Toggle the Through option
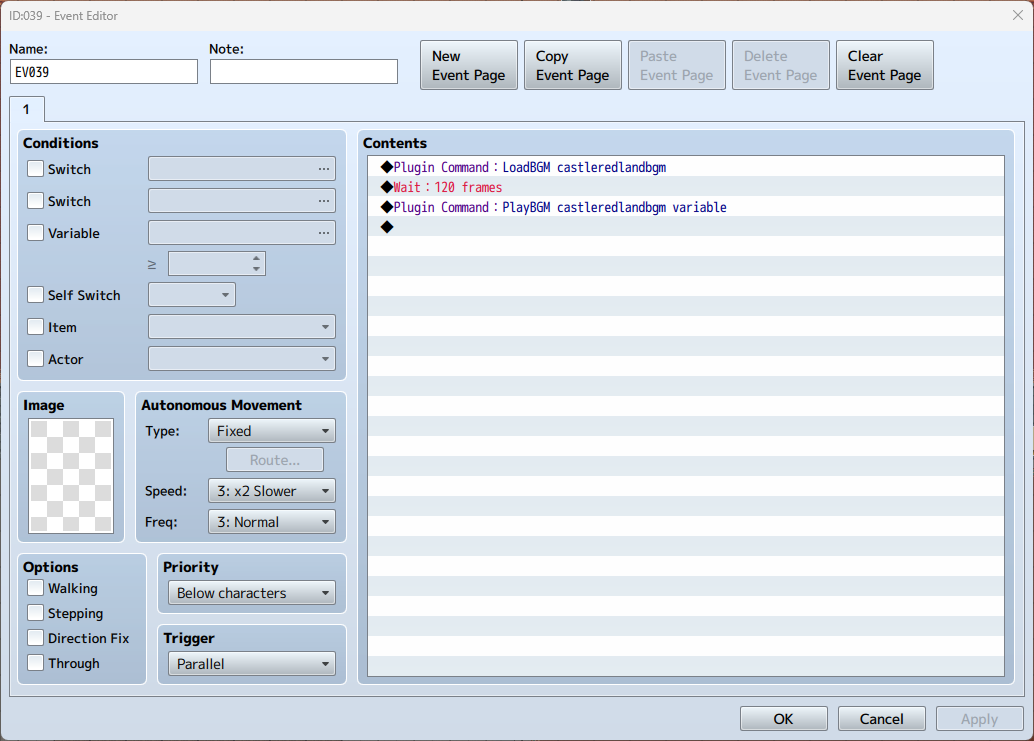Screen dimensions: 1034x741 (x=36, y=663)
